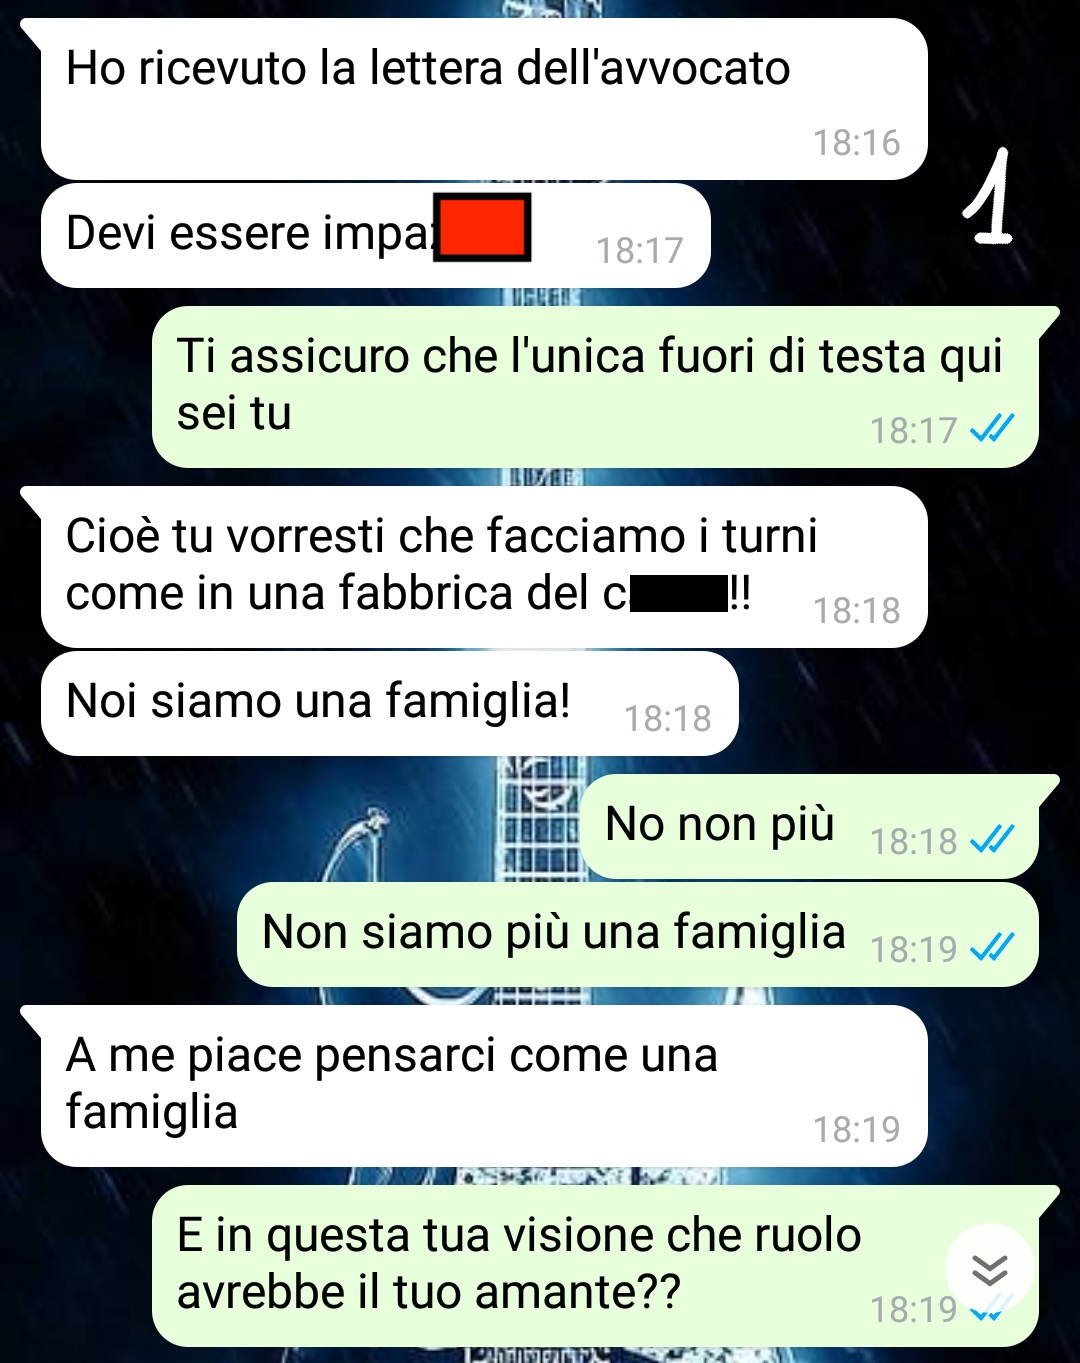This screenshot has height=1363, width=1080.
Task: Tap the scroll-to-bottom double chevron button
Action: 989,1269
